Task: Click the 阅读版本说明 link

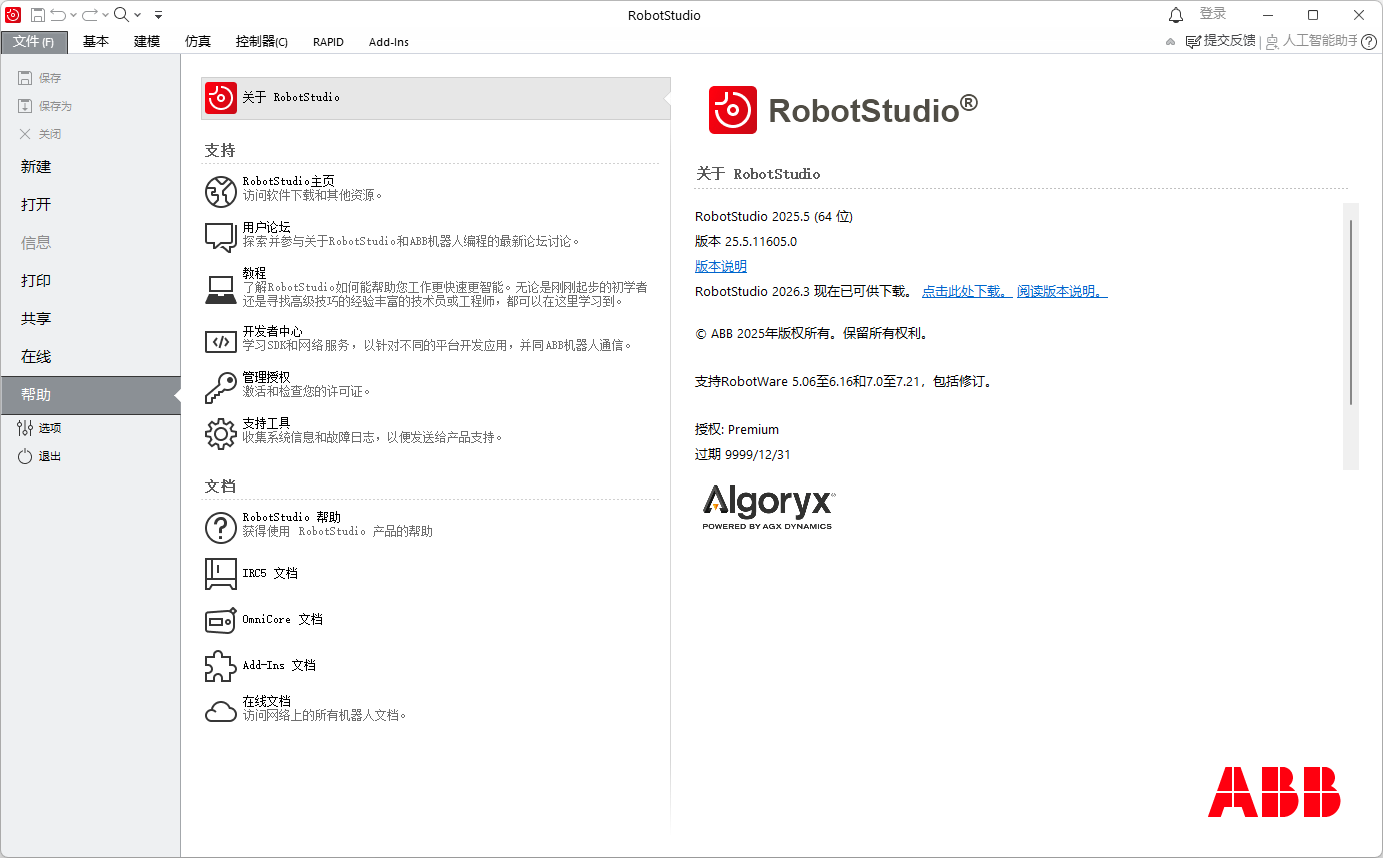Action: pos(1062,291)
